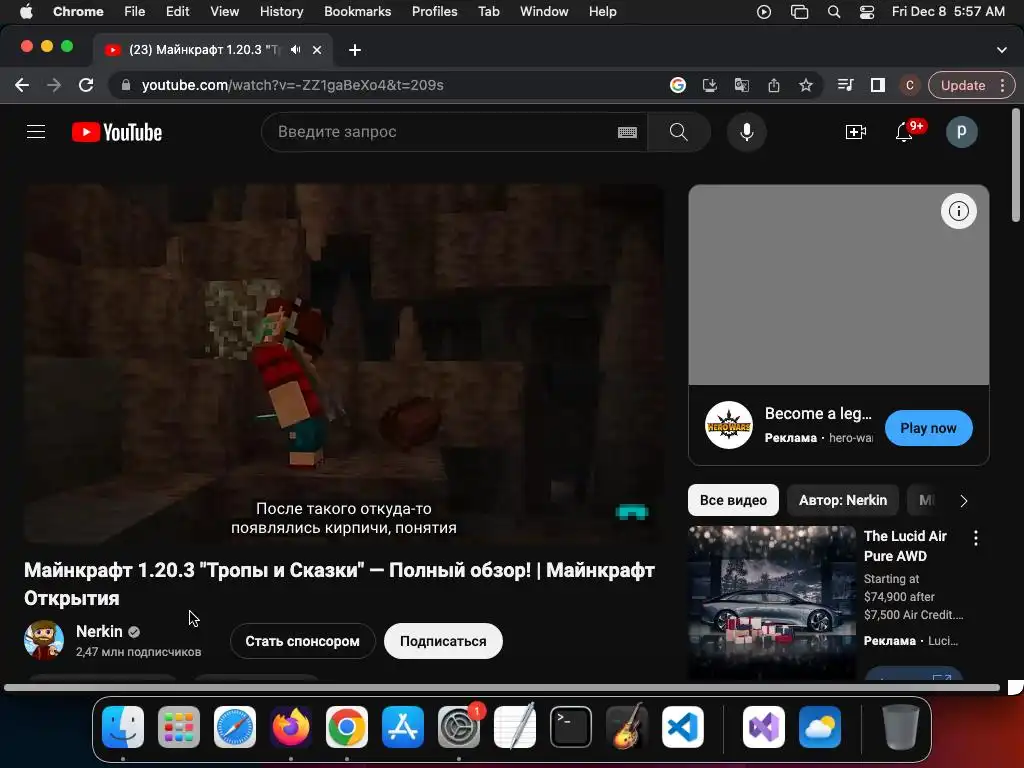Open YouTube notifications bell
Viewport: 1024px width, 768px height.
click(904, 132)
